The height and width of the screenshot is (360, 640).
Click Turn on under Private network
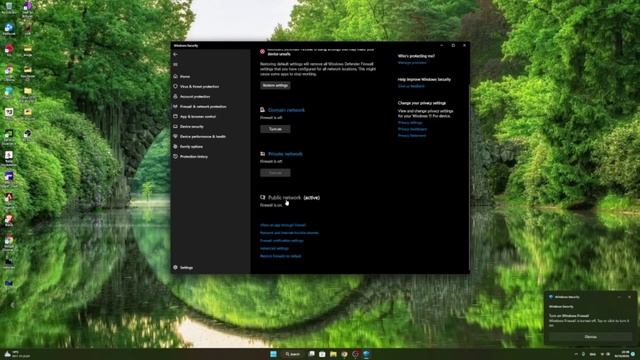tap(276, 173)
